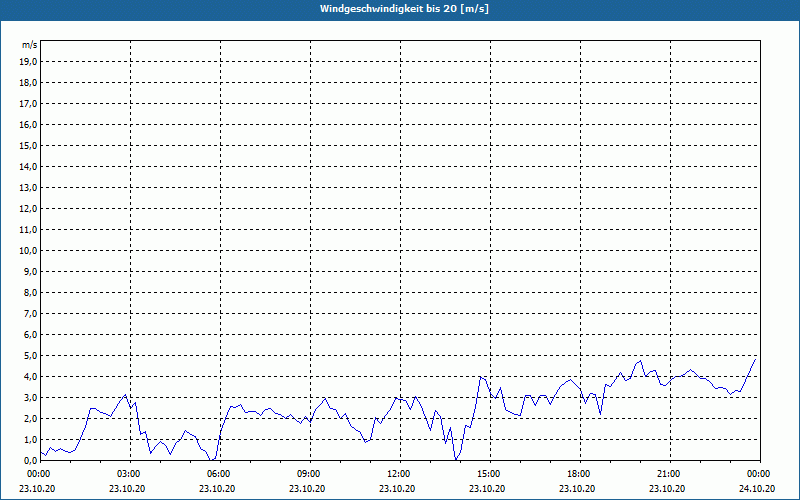The width and height of the screenshot is (800, 500).
Task: Pick the '0,0' y-axis origin label
Action: pos(30,461)
